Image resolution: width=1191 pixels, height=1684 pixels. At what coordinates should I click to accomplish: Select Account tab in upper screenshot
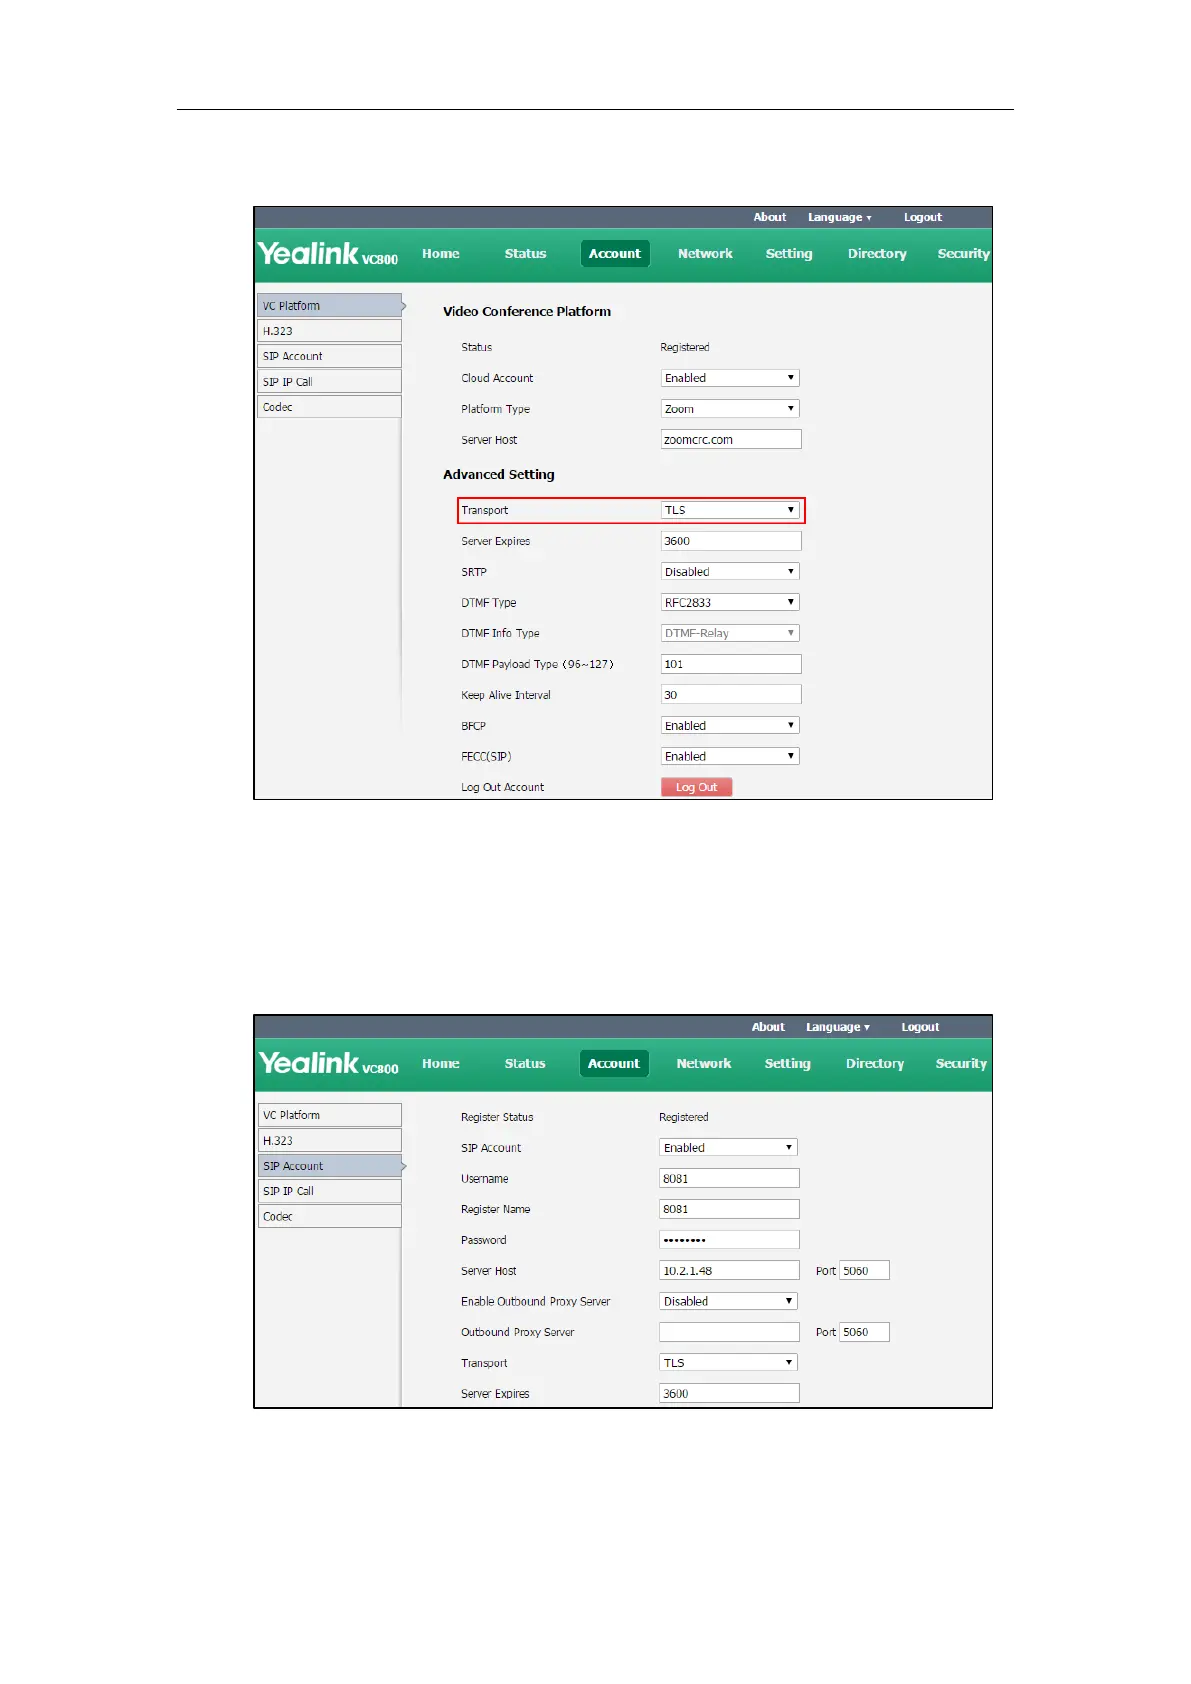pos(615,254)
